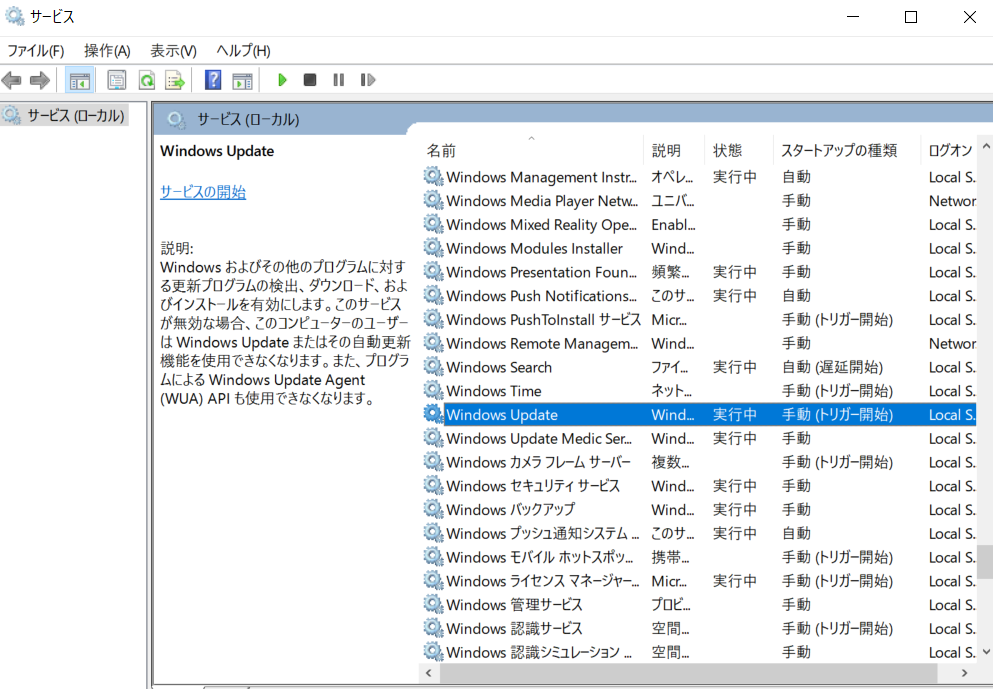Click vertical scrollbar down arrow

pyautogui.click(x=985, y=652)
